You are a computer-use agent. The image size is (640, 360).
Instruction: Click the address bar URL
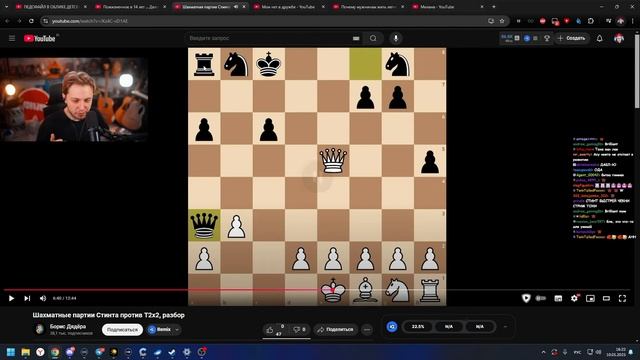[90, 21]
